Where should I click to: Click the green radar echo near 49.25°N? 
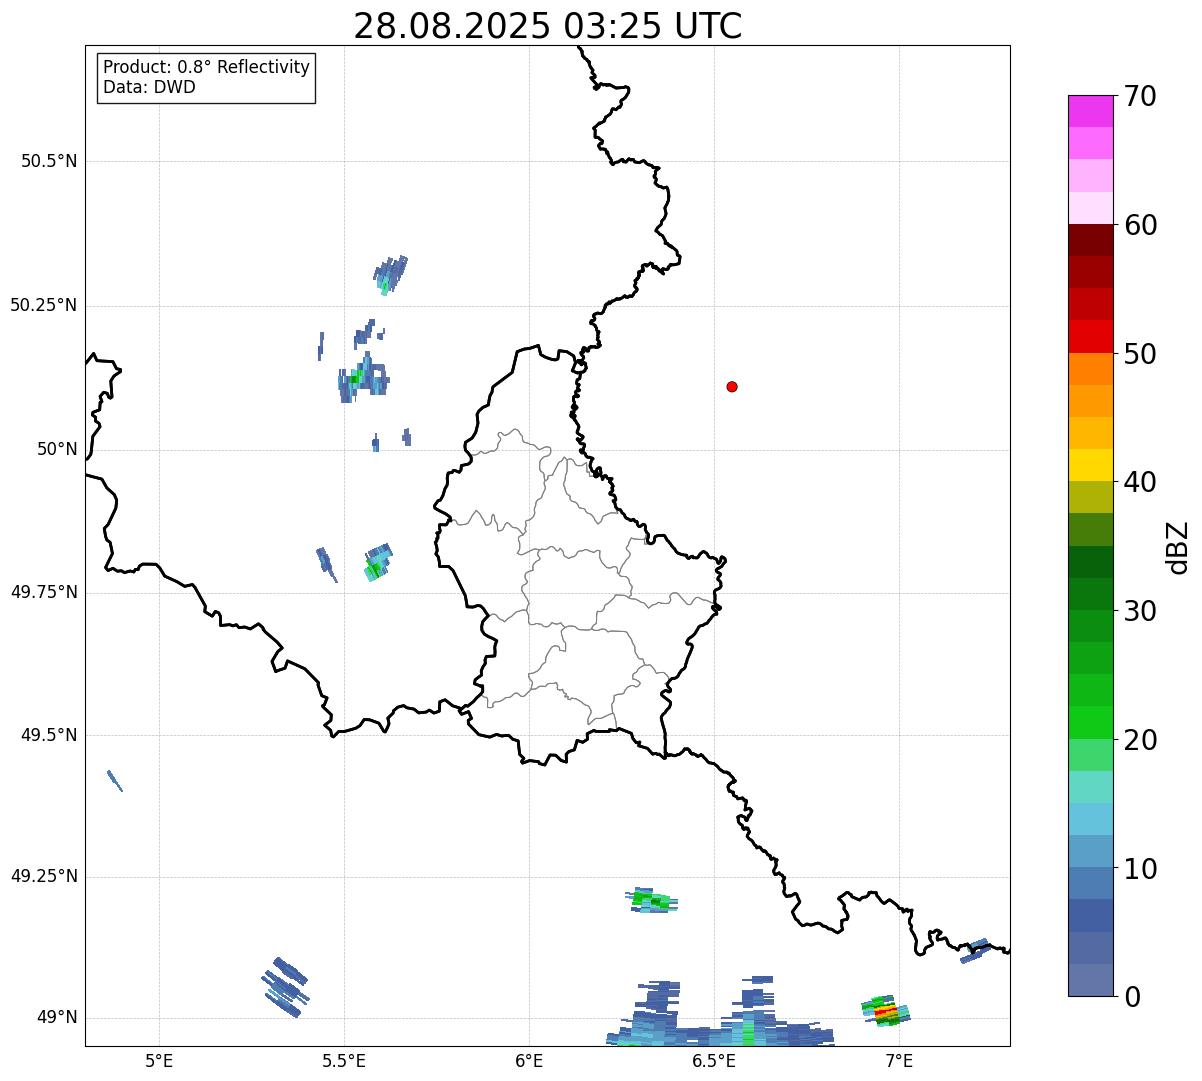(653, 901)
